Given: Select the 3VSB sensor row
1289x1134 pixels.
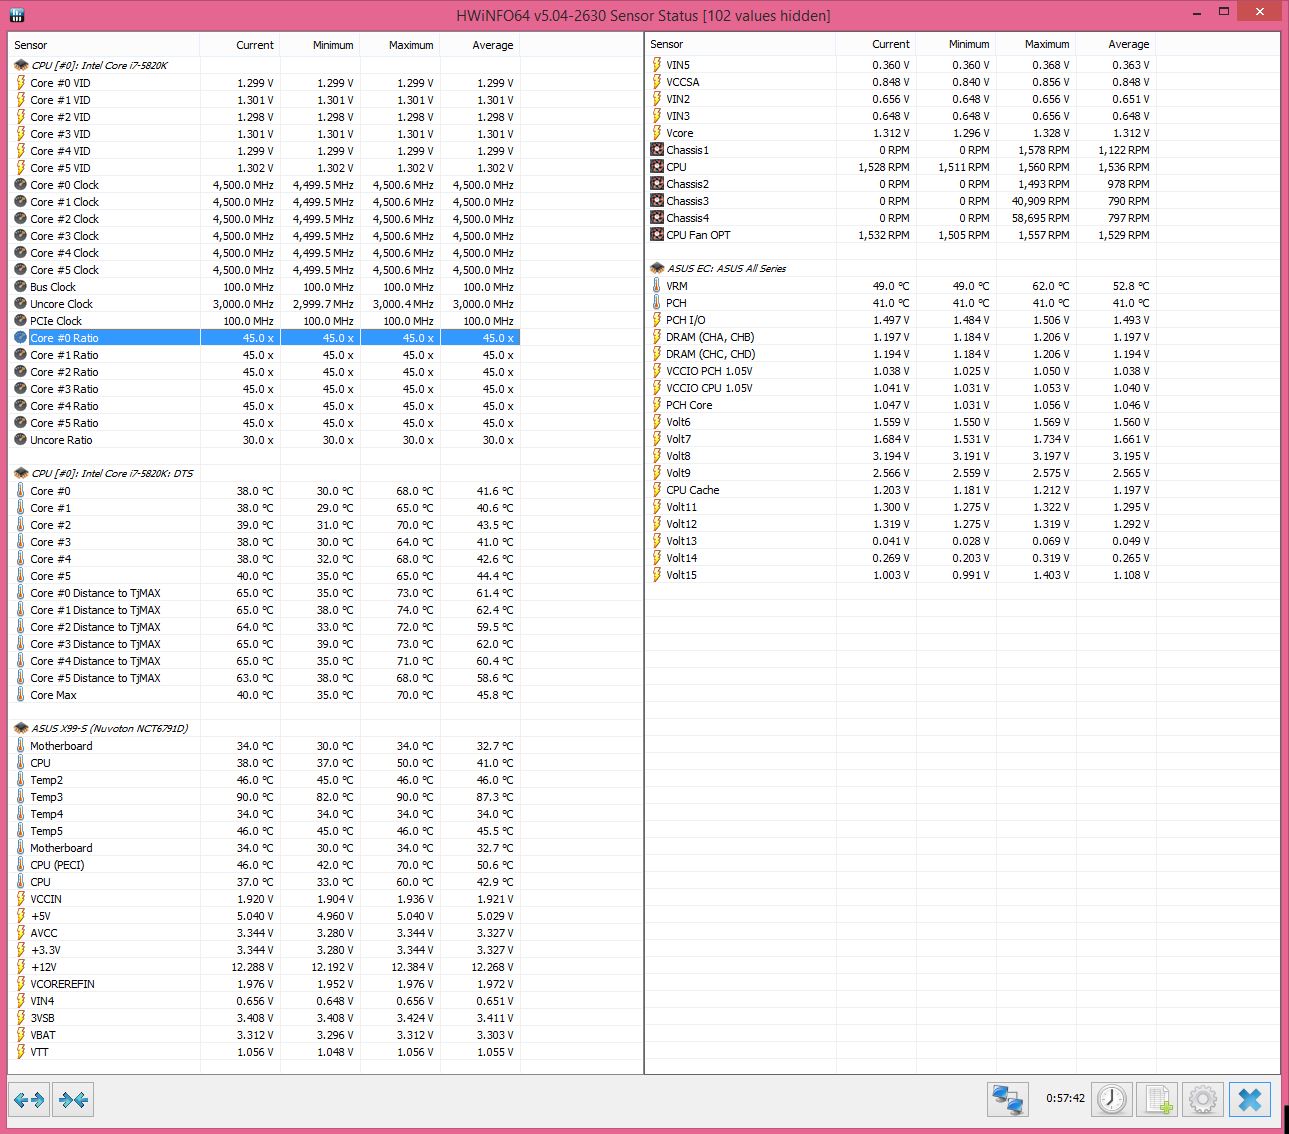Looking at the screenshot, I should point(266,1018).
